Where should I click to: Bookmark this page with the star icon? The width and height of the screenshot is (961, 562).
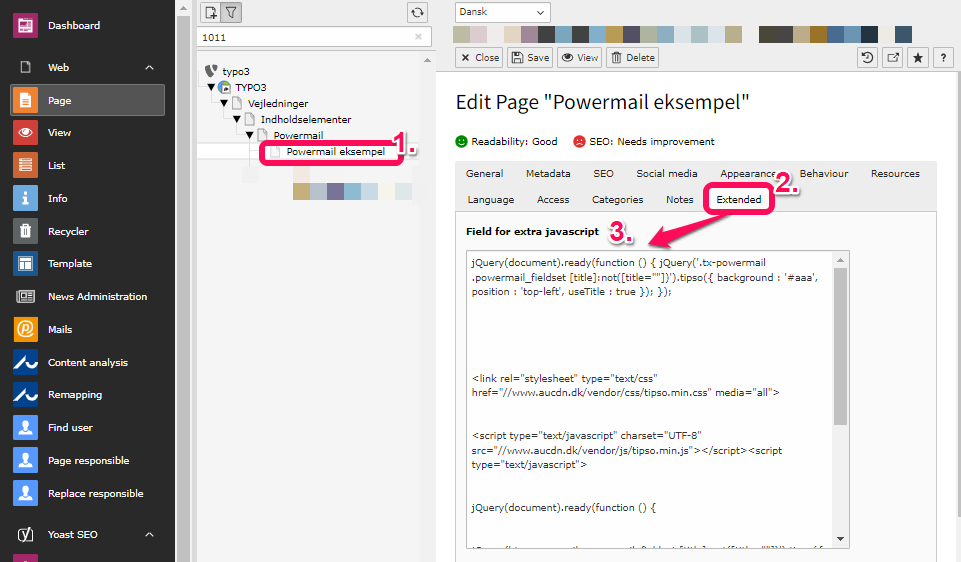point(918,57)
